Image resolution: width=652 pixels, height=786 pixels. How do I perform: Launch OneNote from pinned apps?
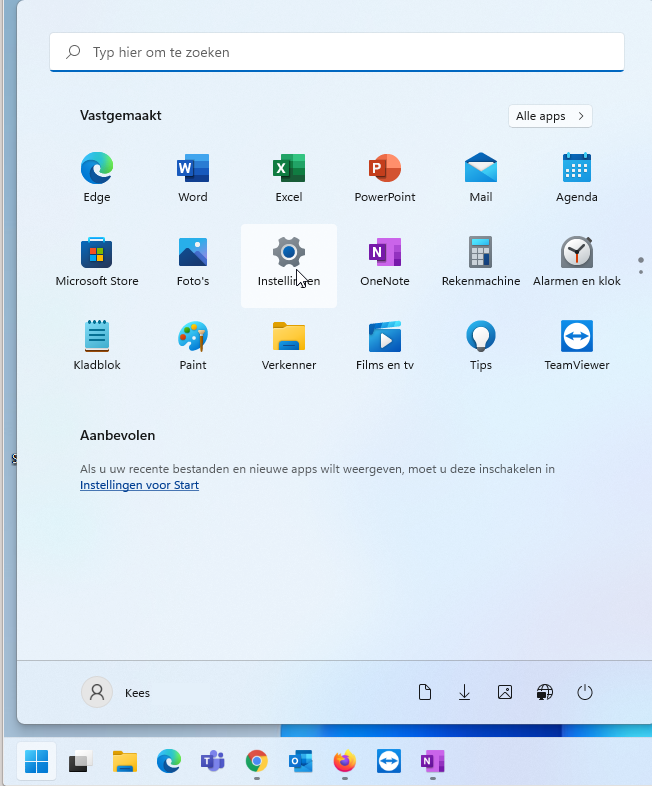coord(384,262)
